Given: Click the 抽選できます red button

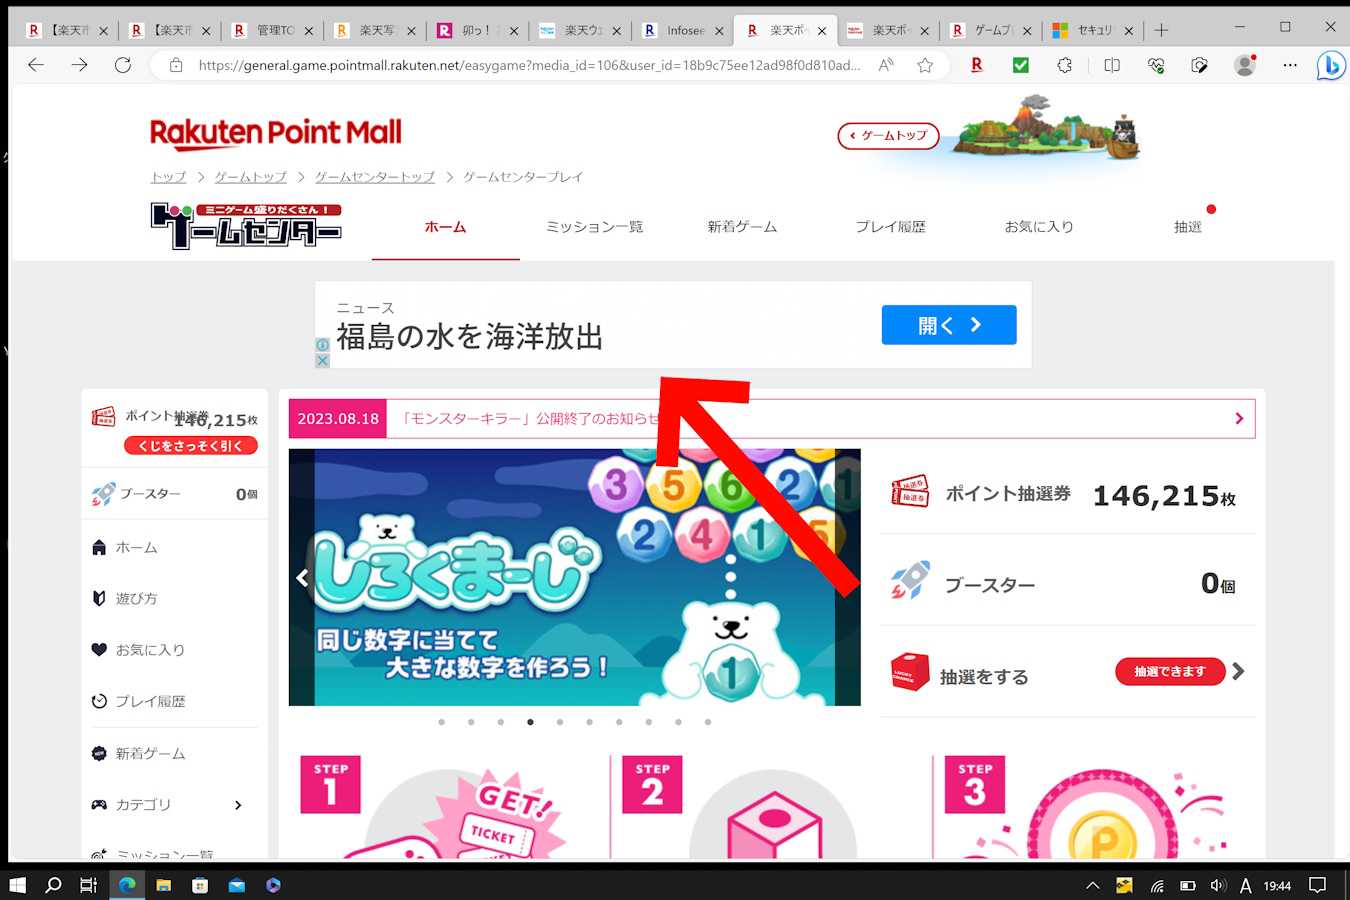Looking at the screenshot, I should click(1170, 672).
